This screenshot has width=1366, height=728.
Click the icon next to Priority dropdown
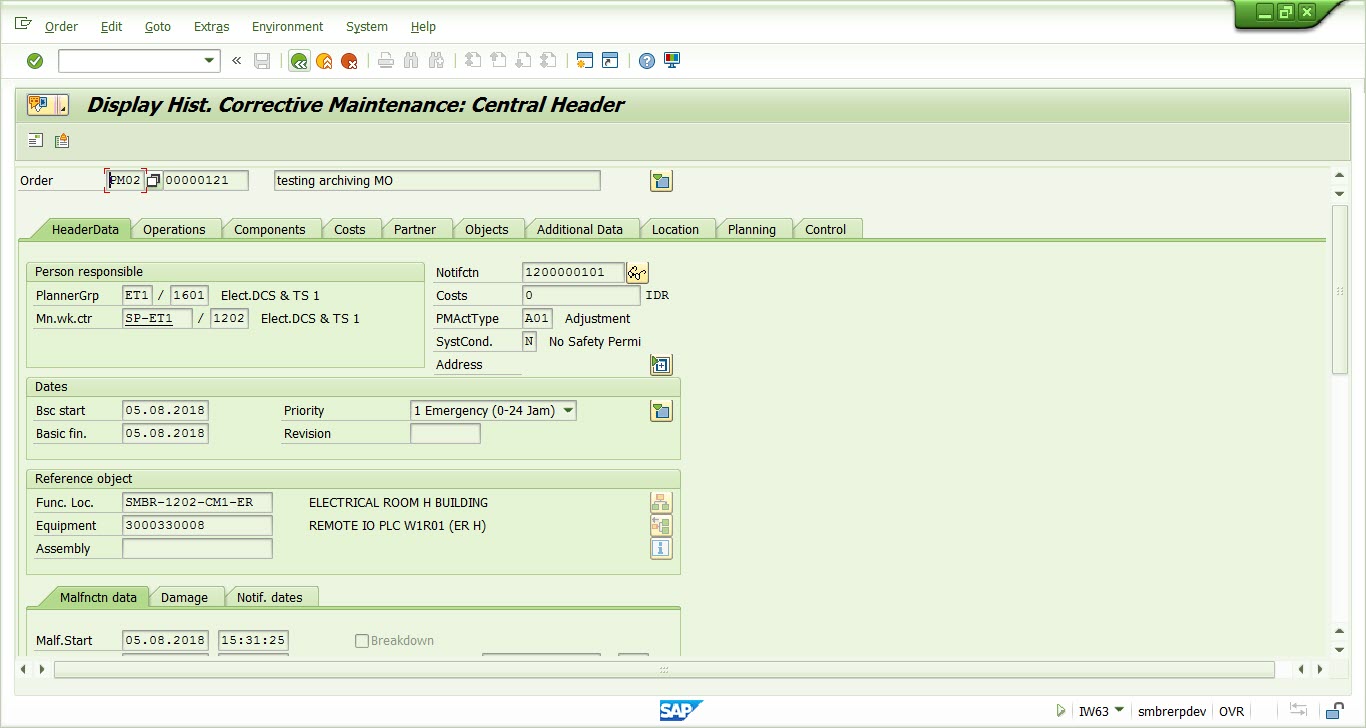(661, 411)
